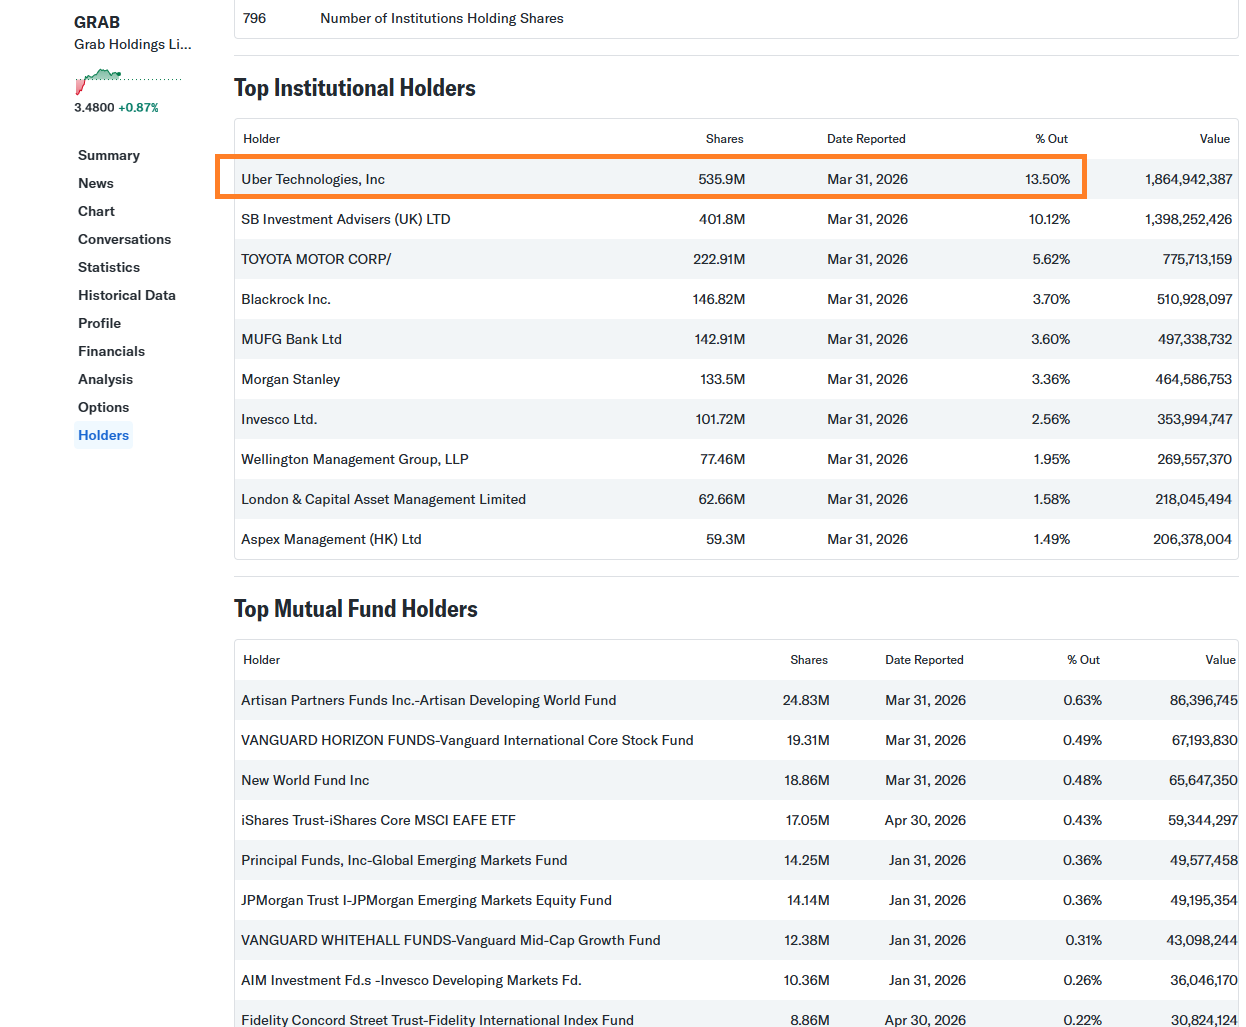Click the GRAB ticker symbol heading
This screenshot has width=1246, height=1027.
pos(97,22)
